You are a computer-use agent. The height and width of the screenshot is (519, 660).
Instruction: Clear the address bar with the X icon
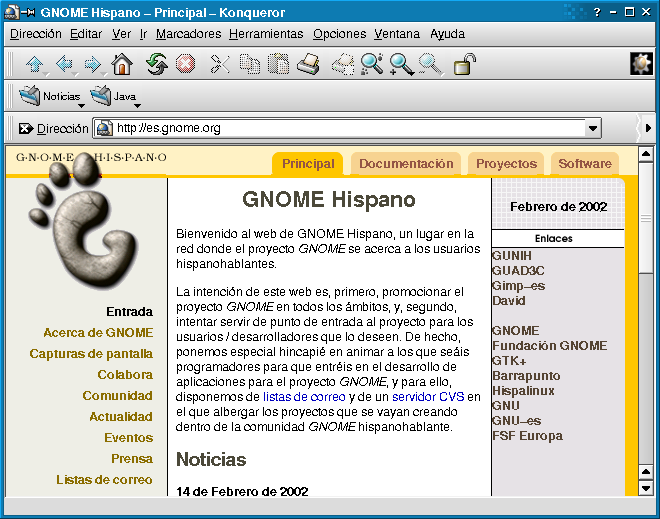[26, 128]
